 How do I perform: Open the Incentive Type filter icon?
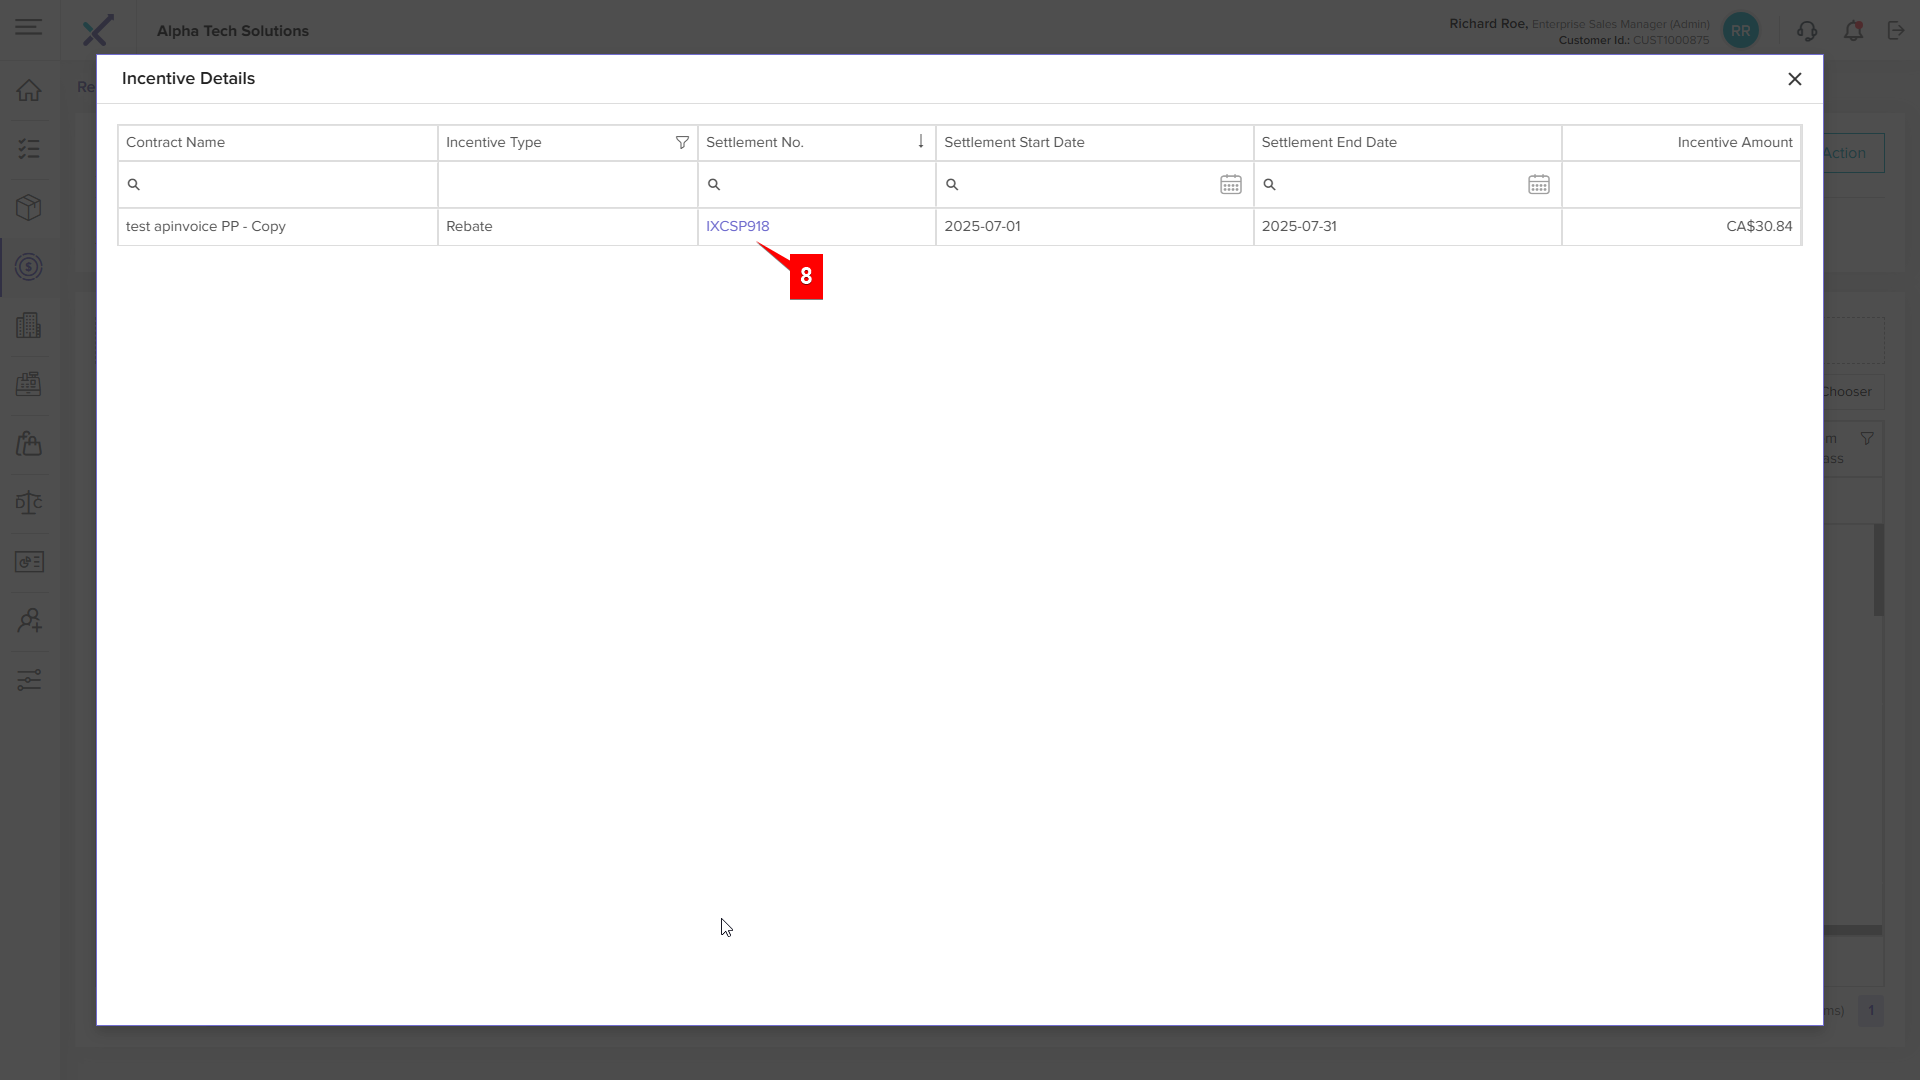click(682, 143)
